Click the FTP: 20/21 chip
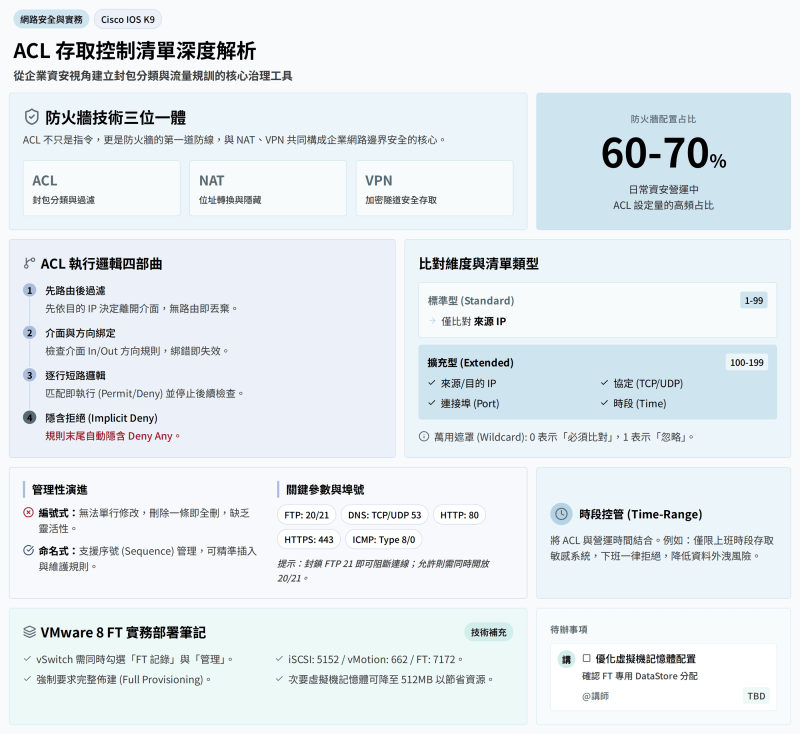This screenshot has height=734, width=800. pyautogui.click(x=307, y=515)
